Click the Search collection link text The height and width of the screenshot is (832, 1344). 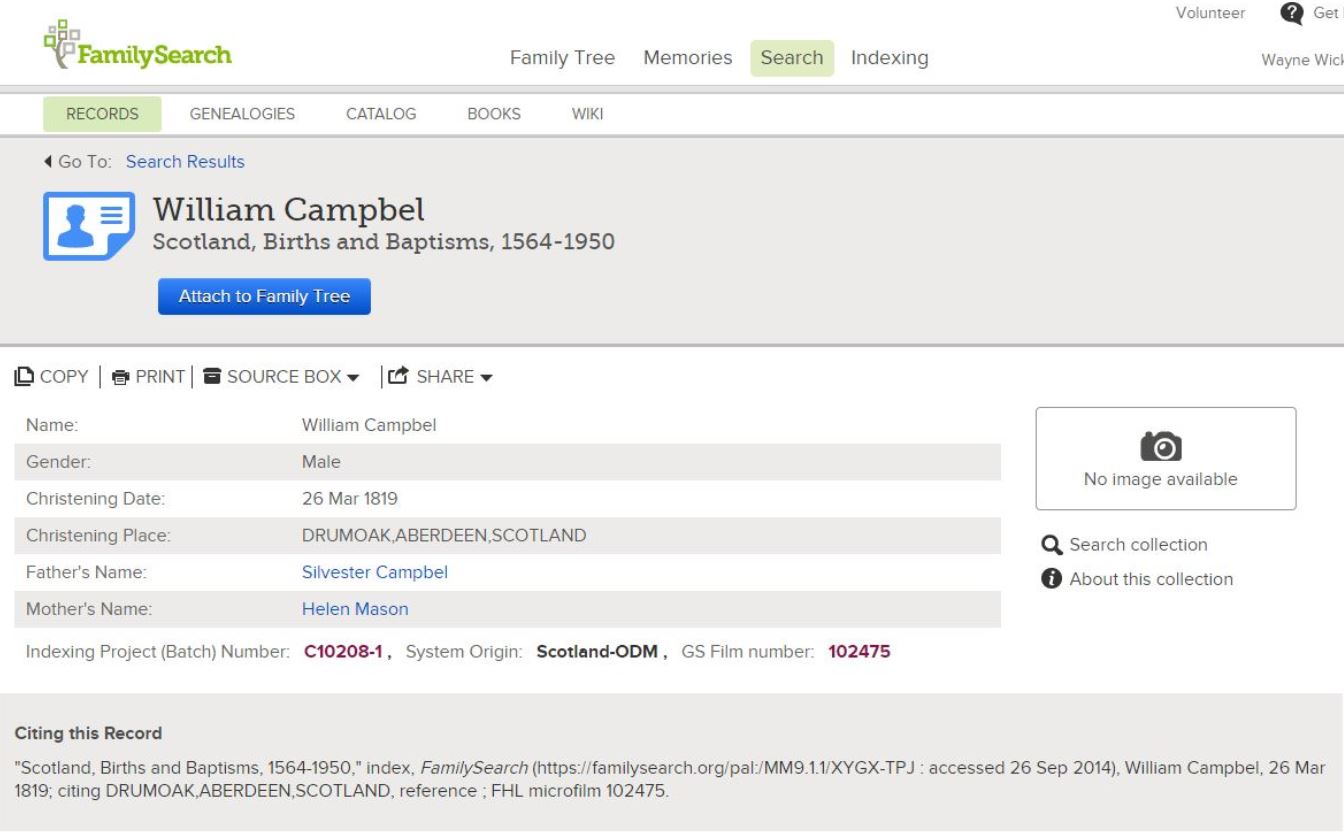pos(1138,545)
